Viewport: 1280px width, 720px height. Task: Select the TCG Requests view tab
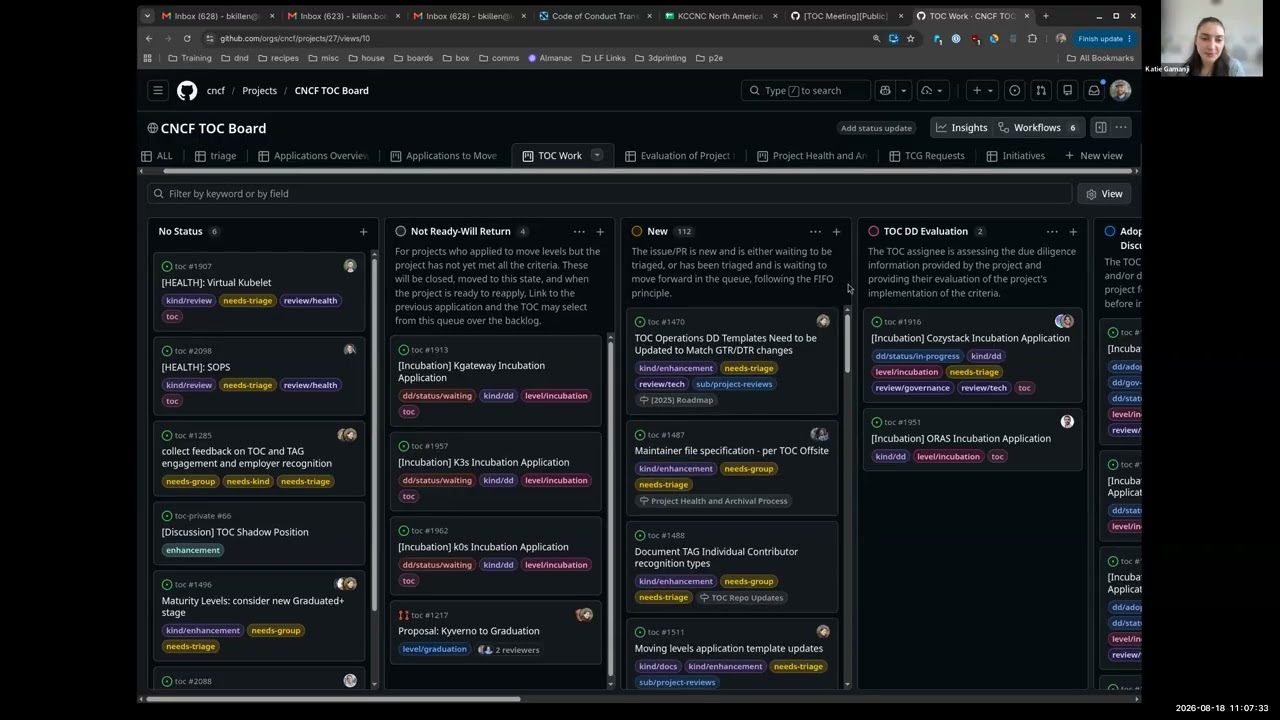[927, 156]
